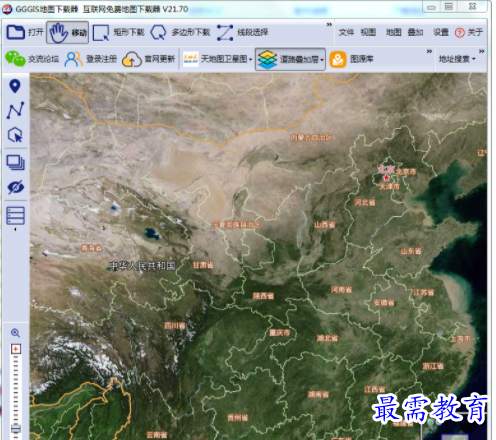This screenshot has height=440, width=496.
Task: Click the 浙江省 label on map
Action: point(433,366)
